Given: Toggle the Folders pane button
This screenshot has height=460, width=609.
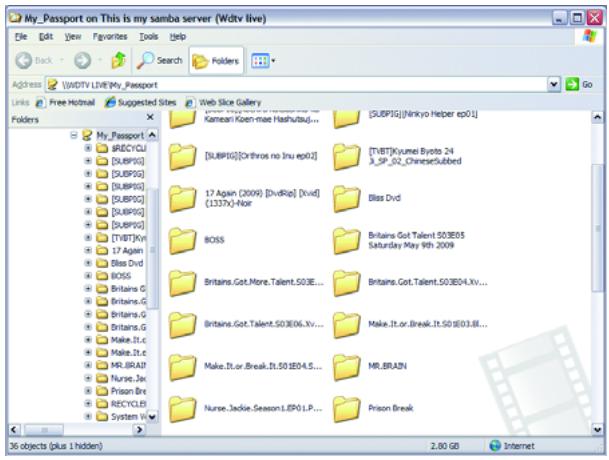Looking at the screenshot, I should point(216,61).
